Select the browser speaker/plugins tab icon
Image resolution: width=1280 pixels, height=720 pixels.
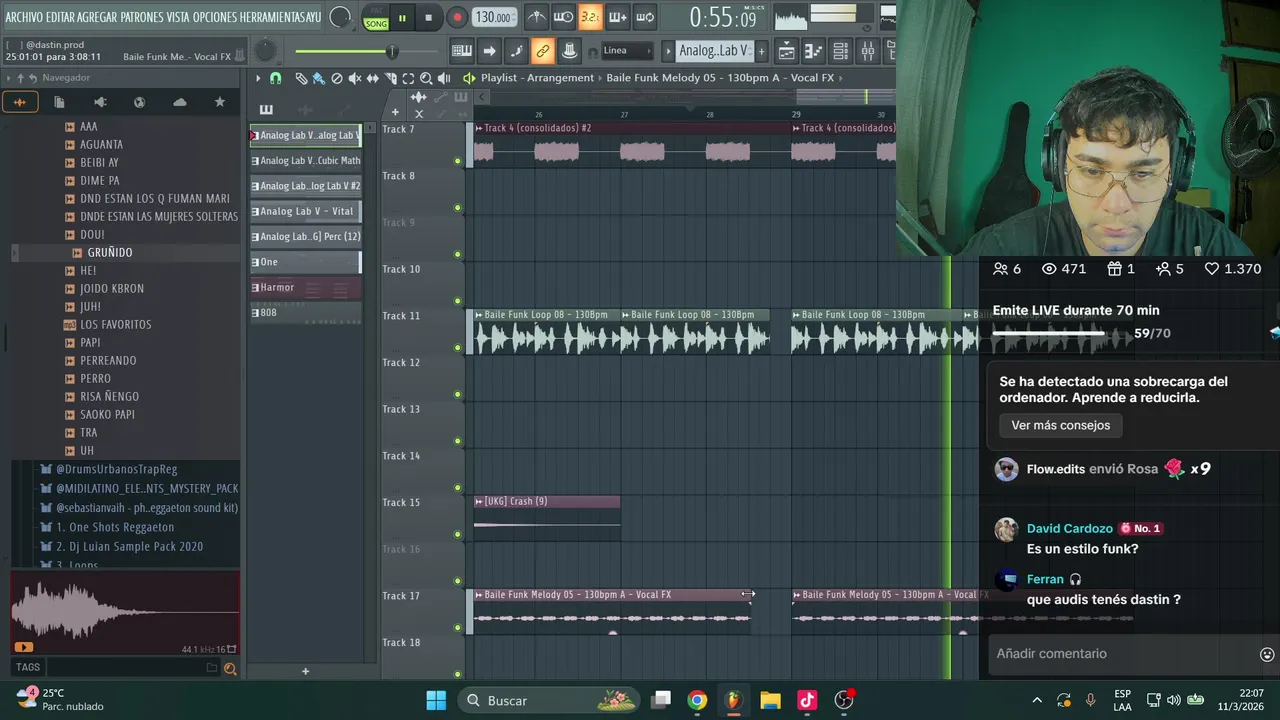(99, 102)
